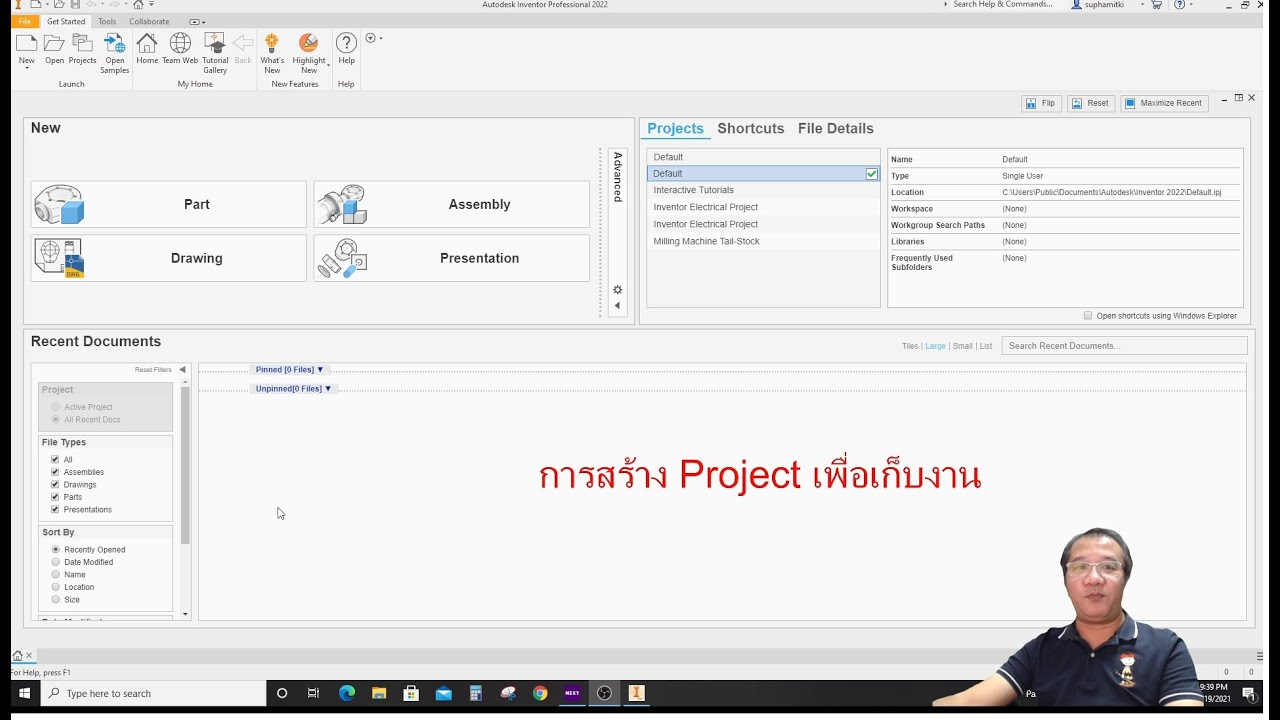Select Recently Opened sort option
The height and width of the screenshot is (720, 1280).
coord(56,550)
